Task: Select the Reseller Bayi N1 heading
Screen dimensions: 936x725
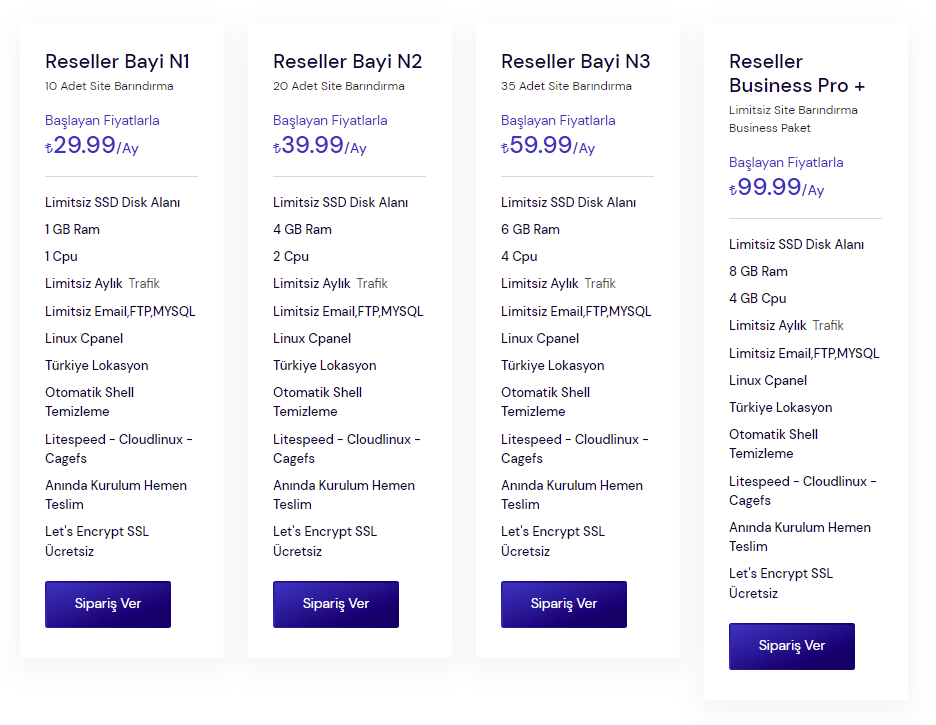Action: point(118,61)
